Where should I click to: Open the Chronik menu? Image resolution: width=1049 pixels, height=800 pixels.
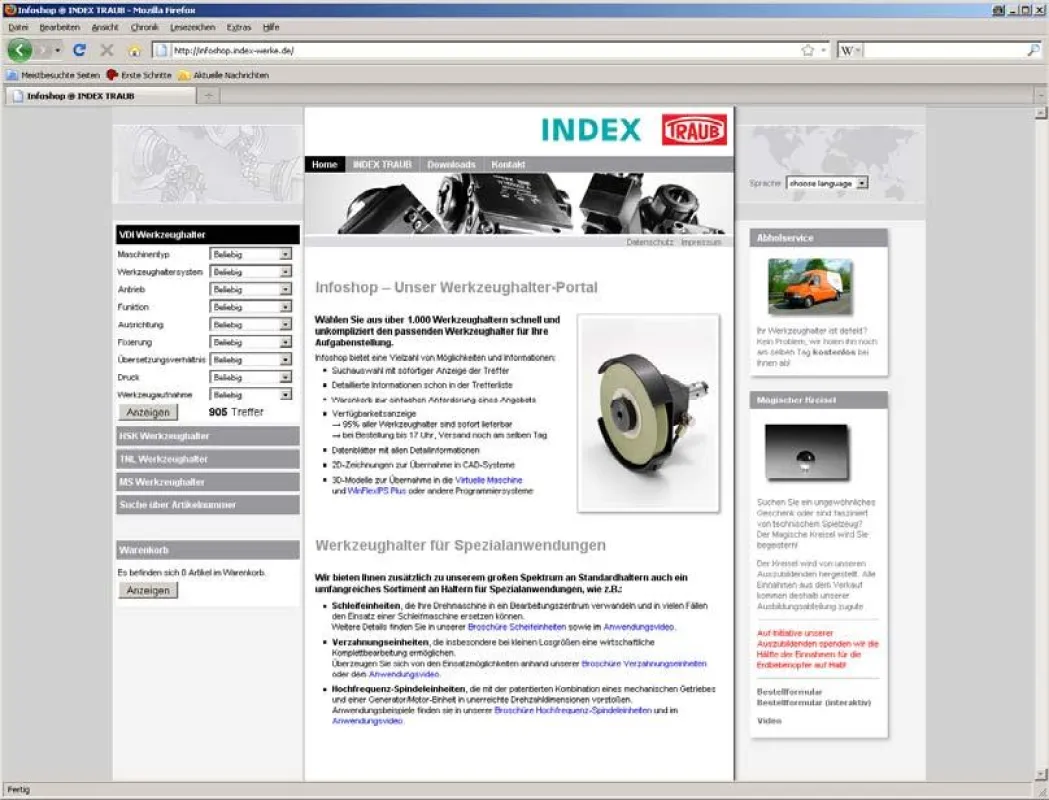[x=145, y=27]
